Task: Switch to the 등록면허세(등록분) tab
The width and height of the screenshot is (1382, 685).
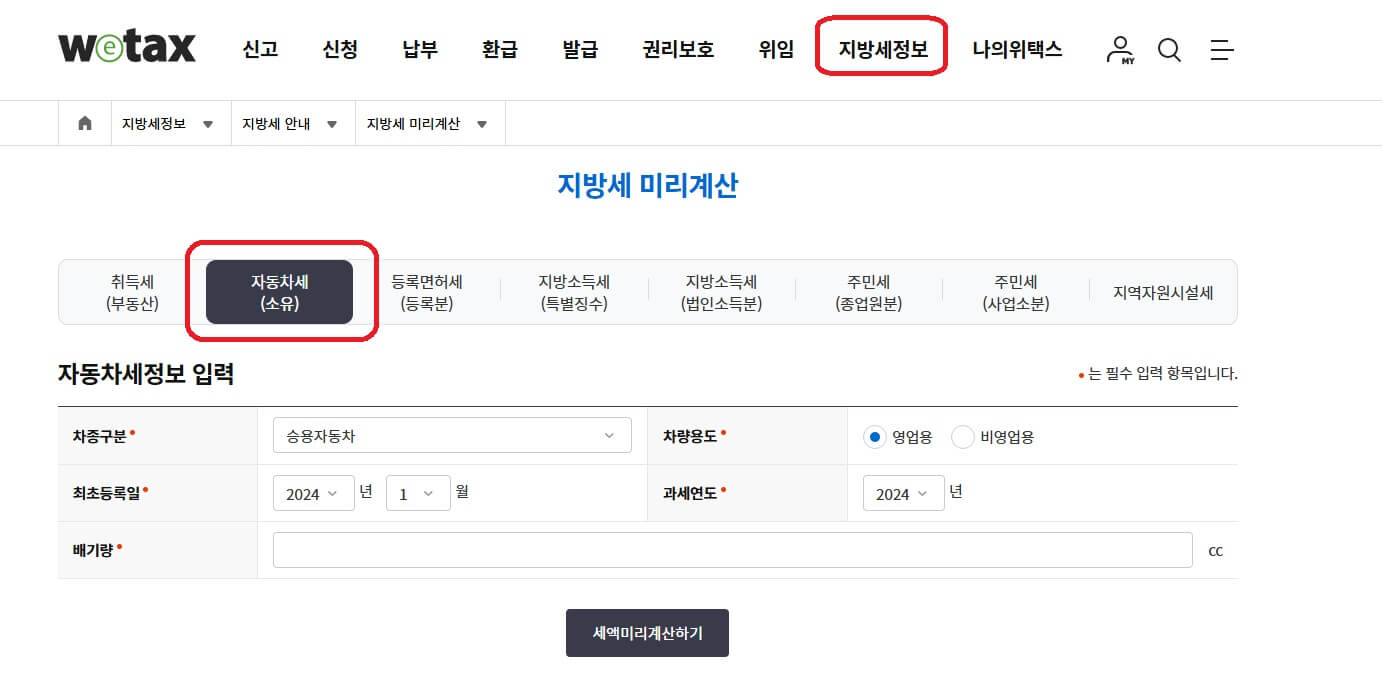Action: point(425,292)
